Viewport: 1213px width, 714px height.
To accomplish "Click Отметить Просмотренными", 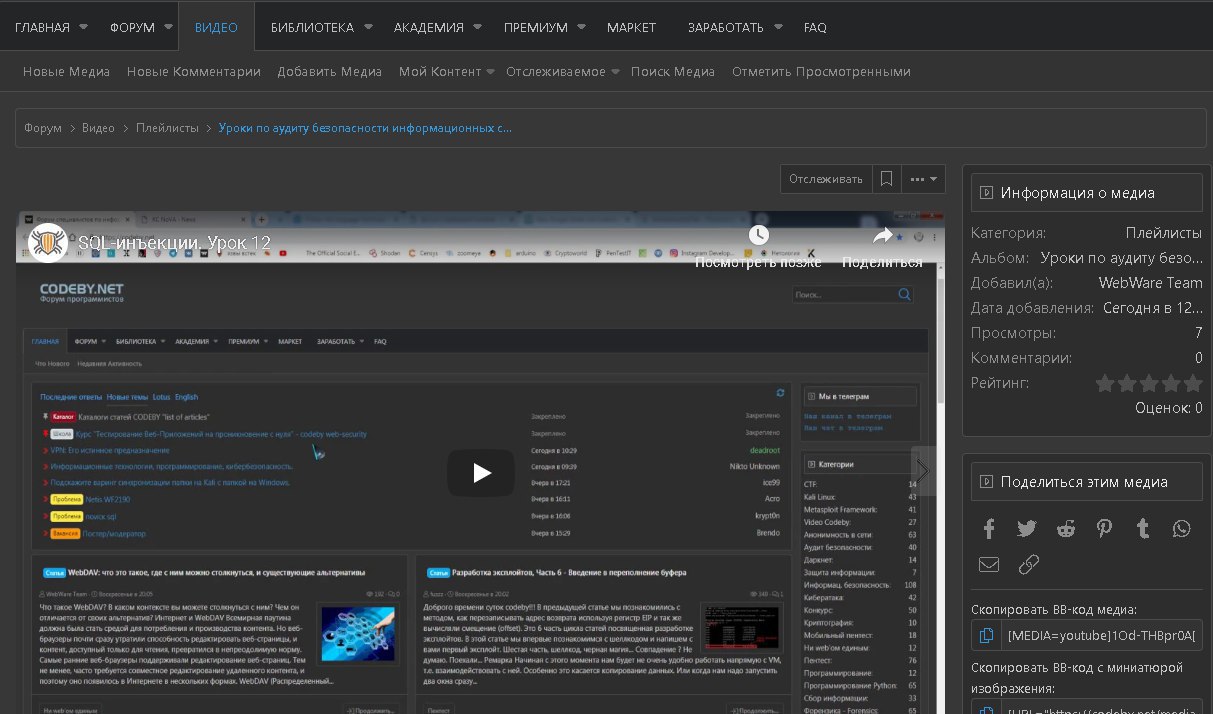I will point(821,72).
